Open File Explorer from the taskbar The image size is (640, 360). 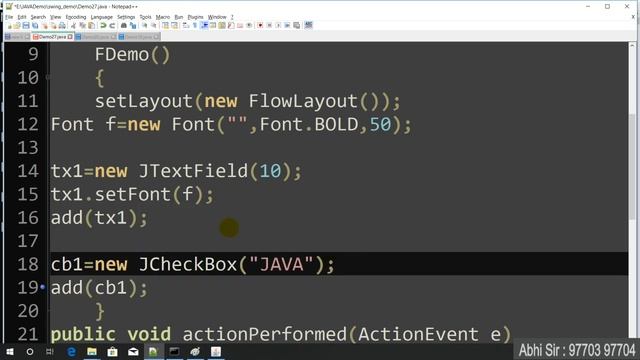(x=92, y=351)
